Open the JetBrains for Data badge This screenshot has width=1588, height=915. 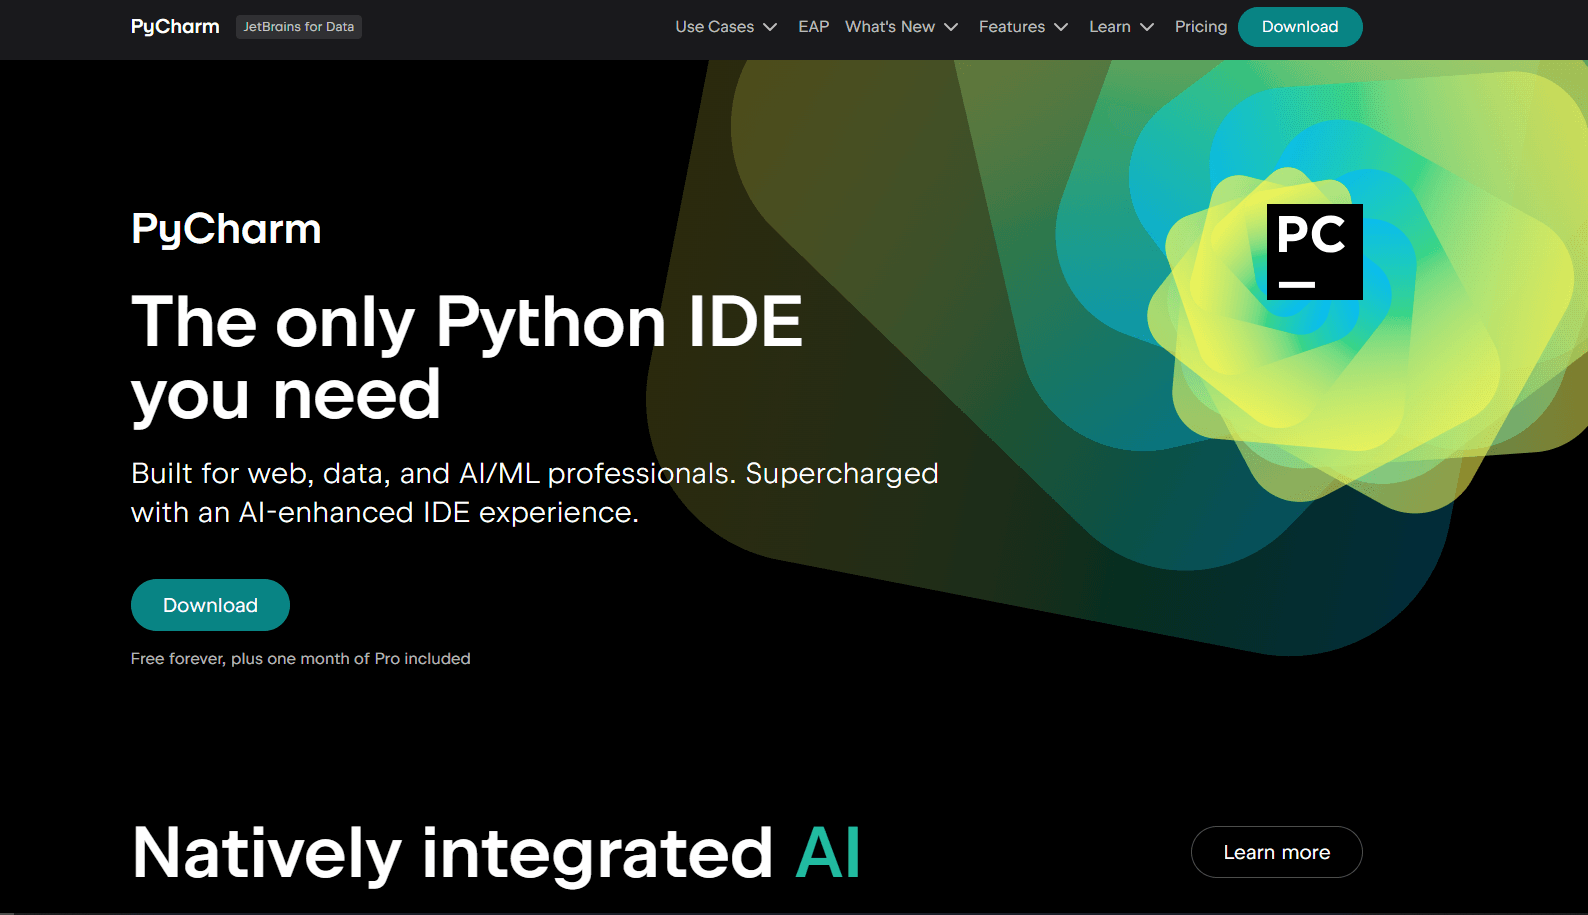pos(299,27)
